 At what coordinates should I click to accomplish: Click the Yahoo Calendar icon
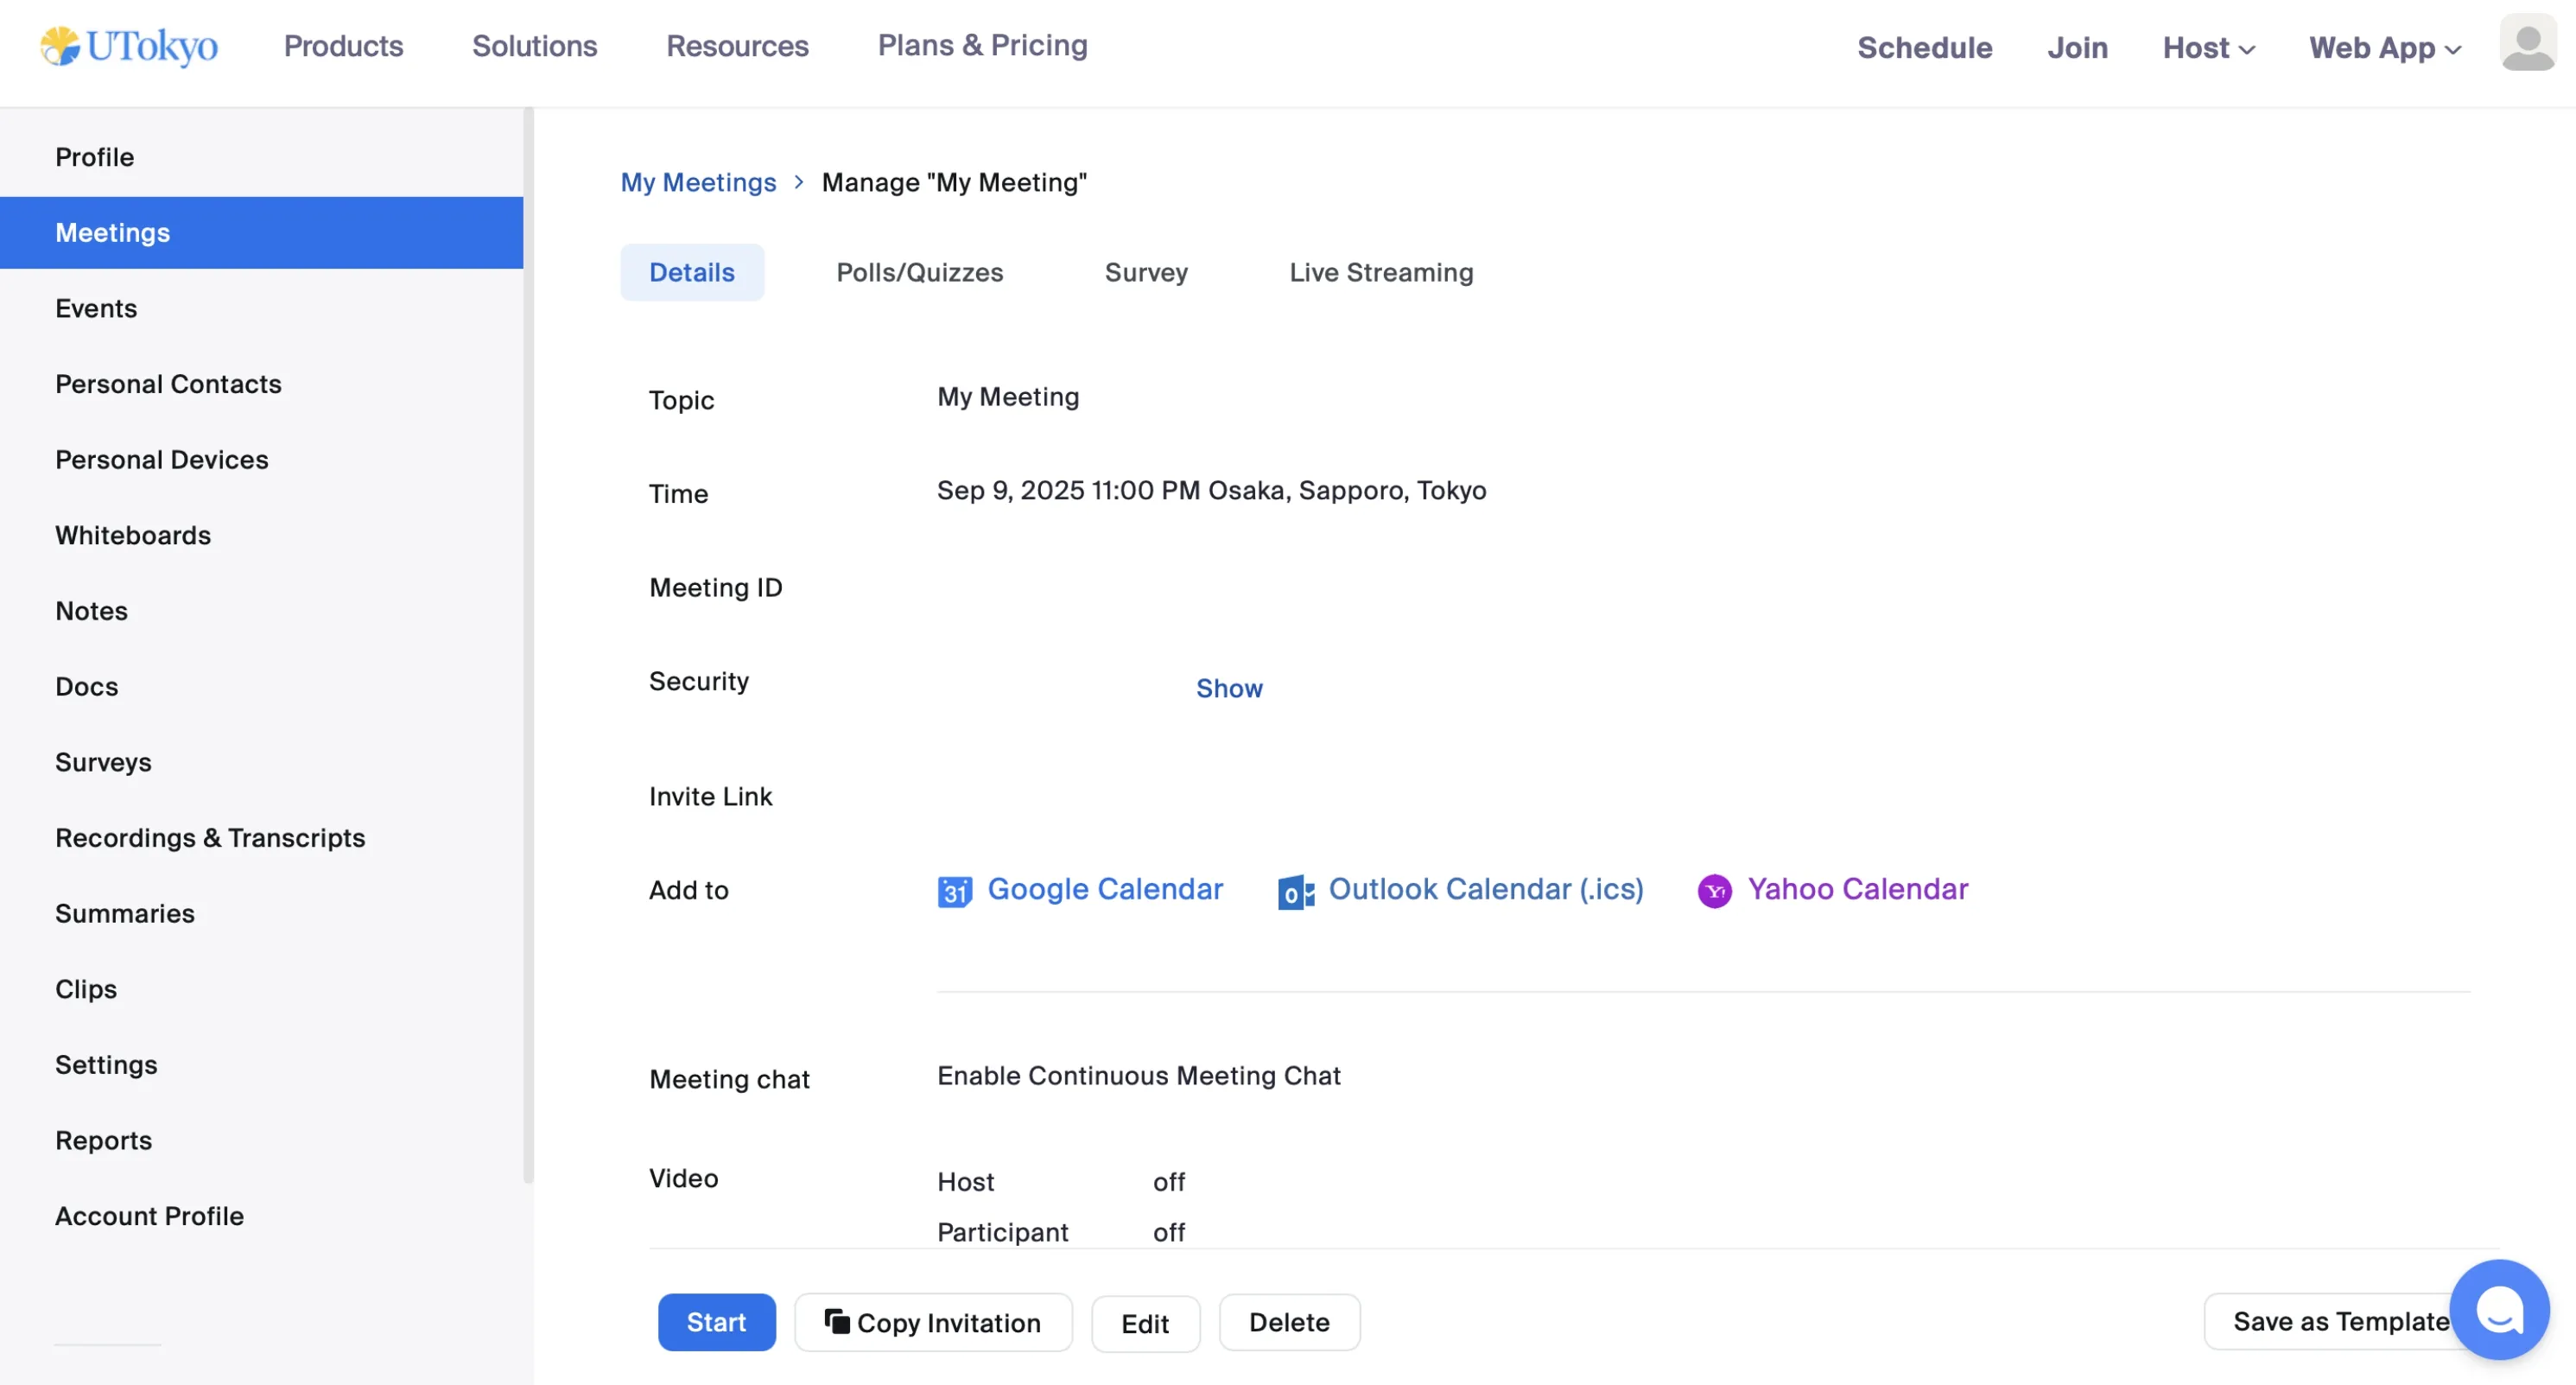[1714, 890]
